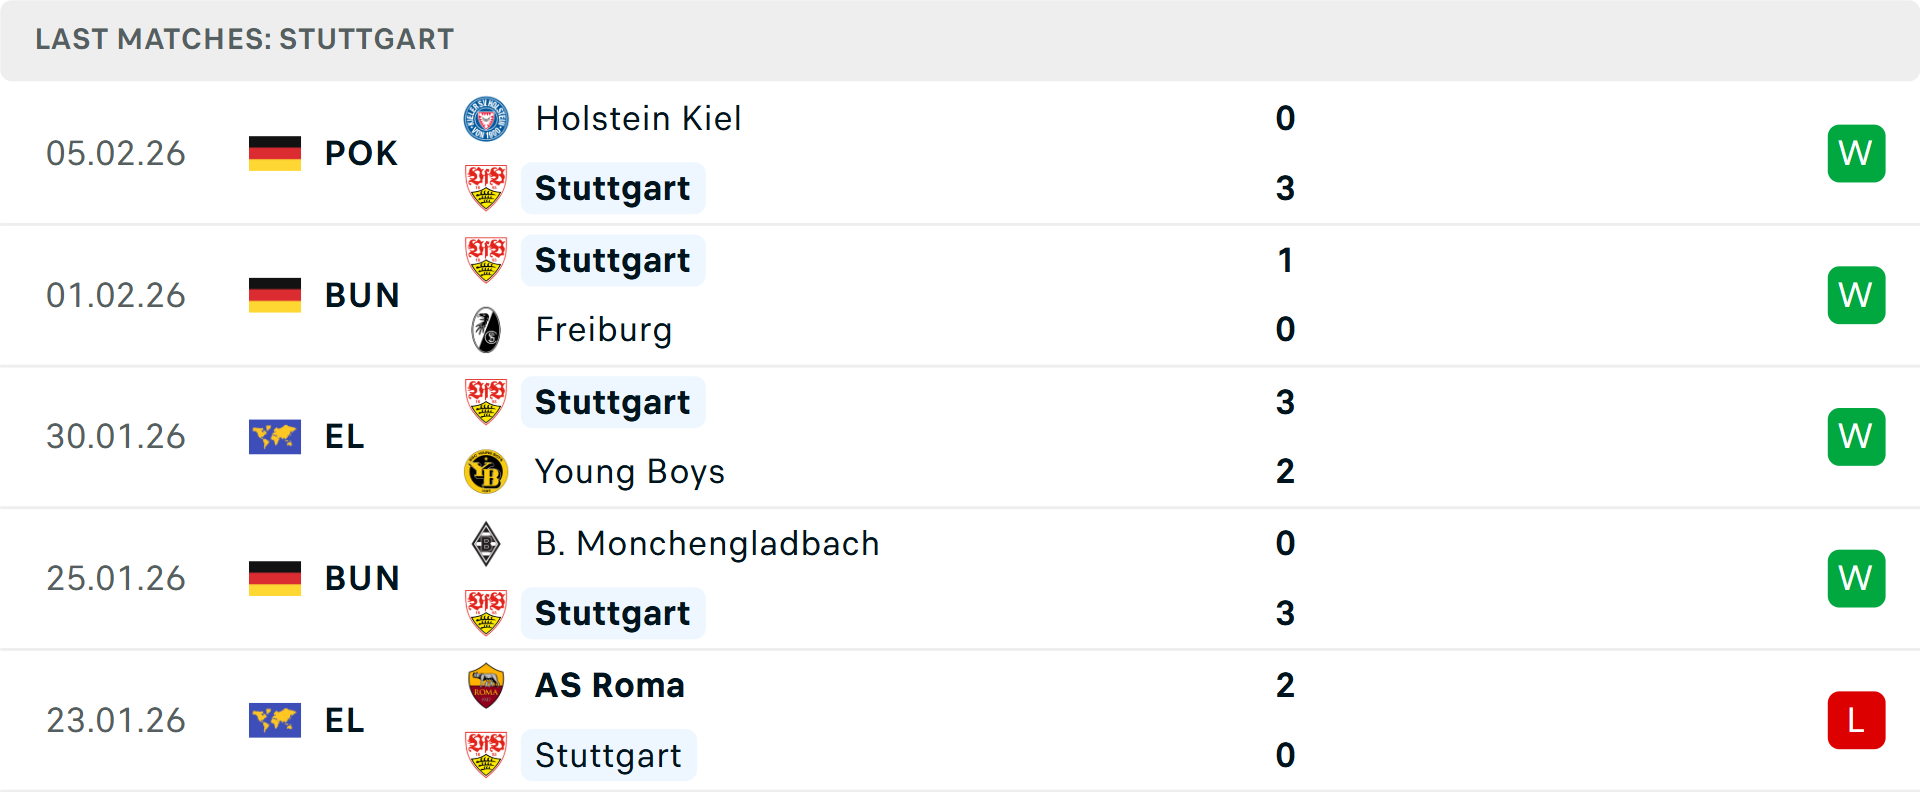The width and height of the screenshot is (1920, 792).
Task: Click the red L result badge
Action: (1856, 720)
